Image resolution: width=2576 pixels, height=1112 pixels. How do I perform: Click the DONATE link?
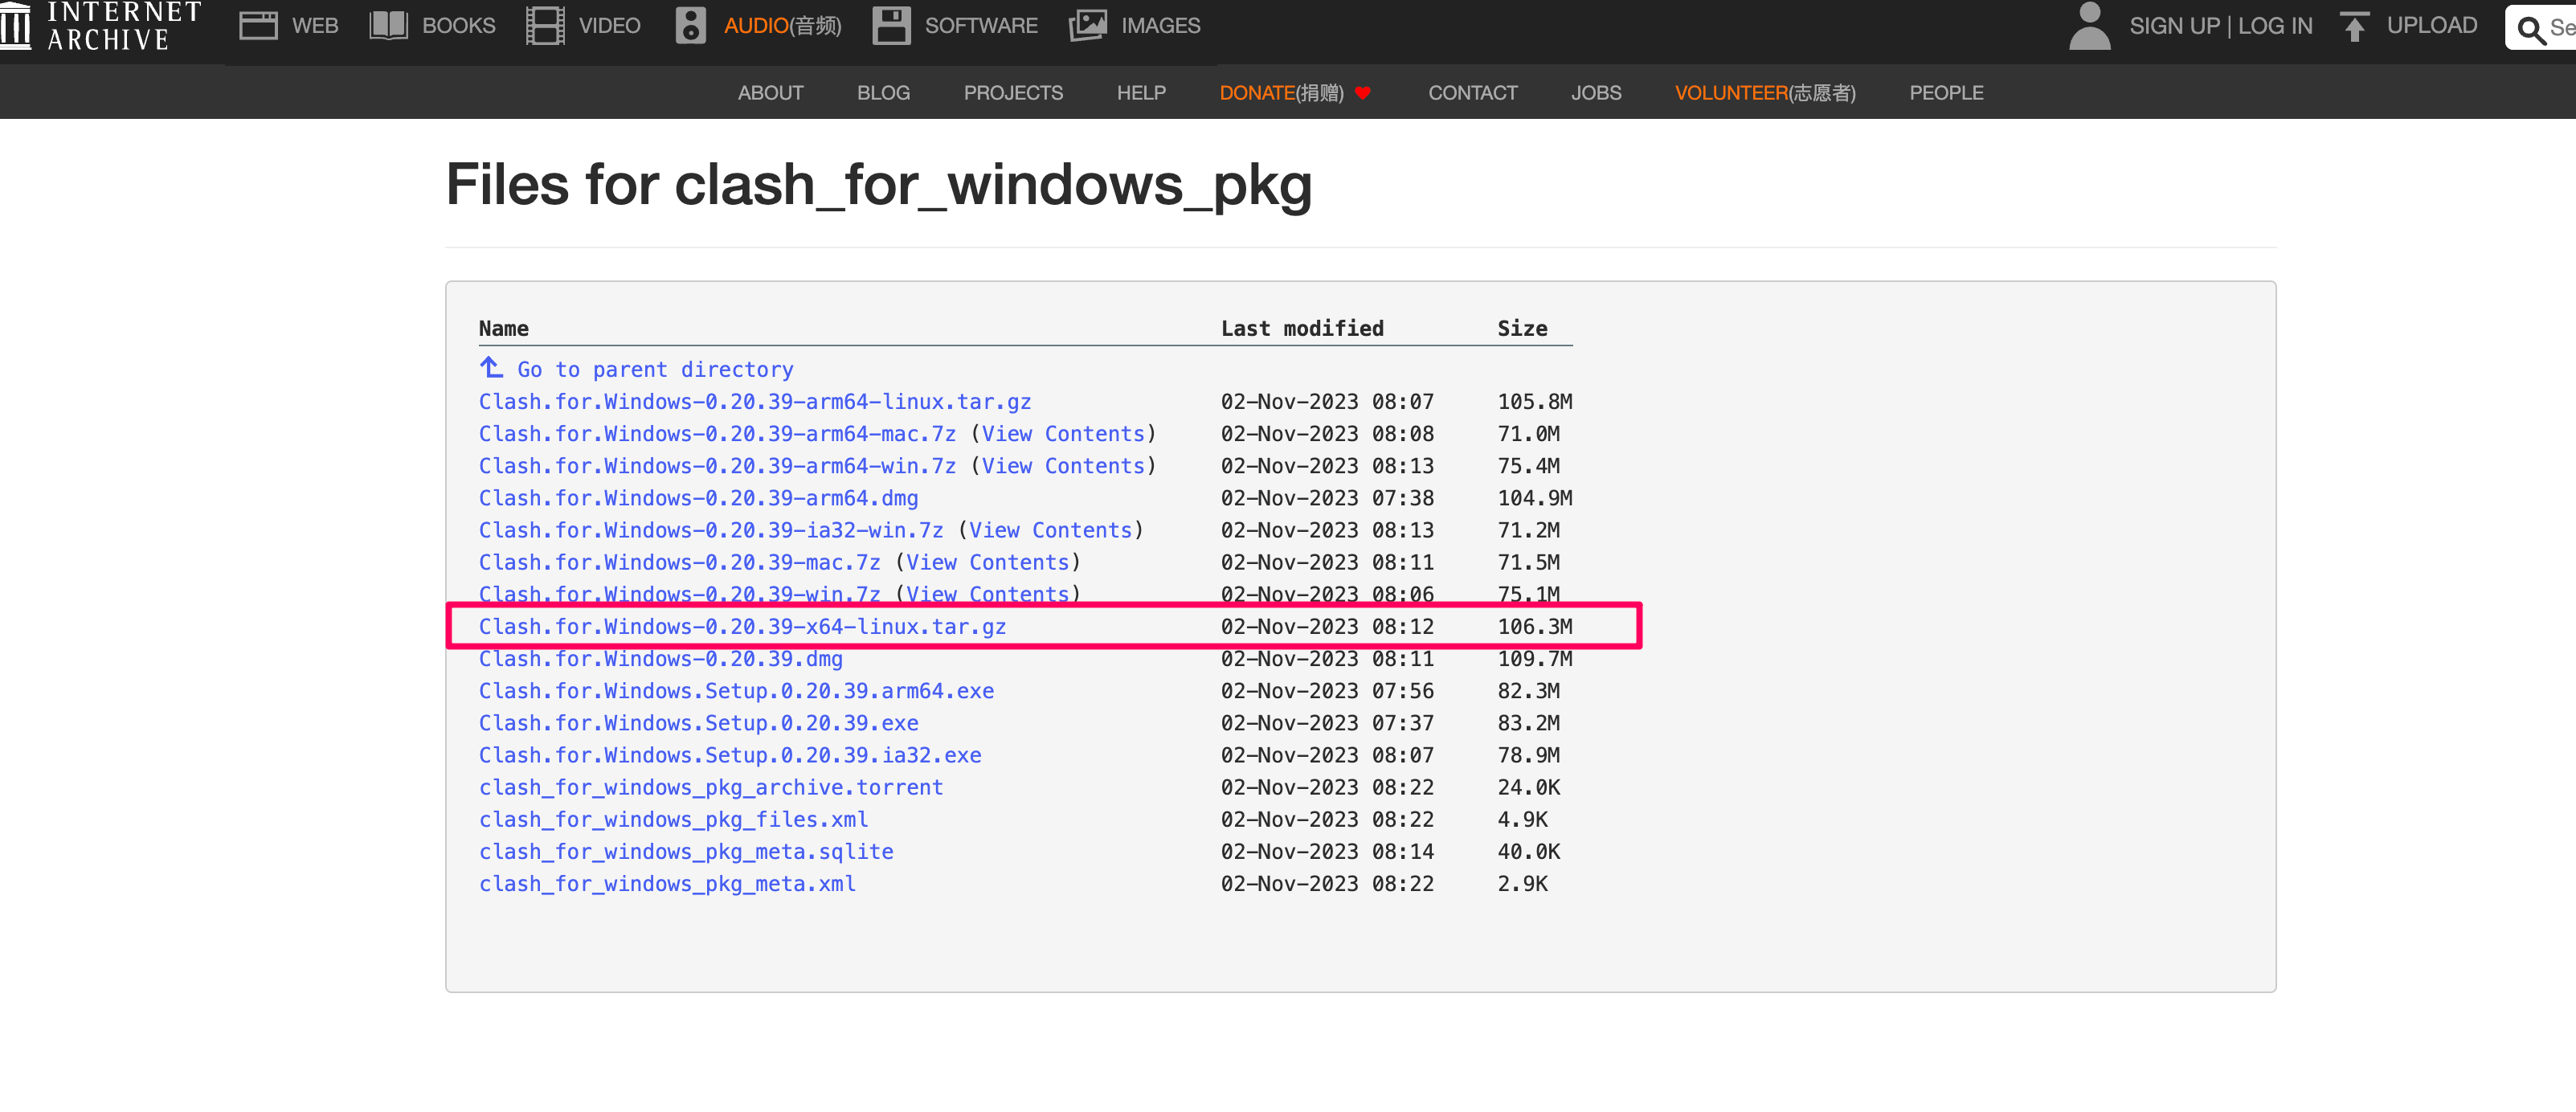[1281, 93]
